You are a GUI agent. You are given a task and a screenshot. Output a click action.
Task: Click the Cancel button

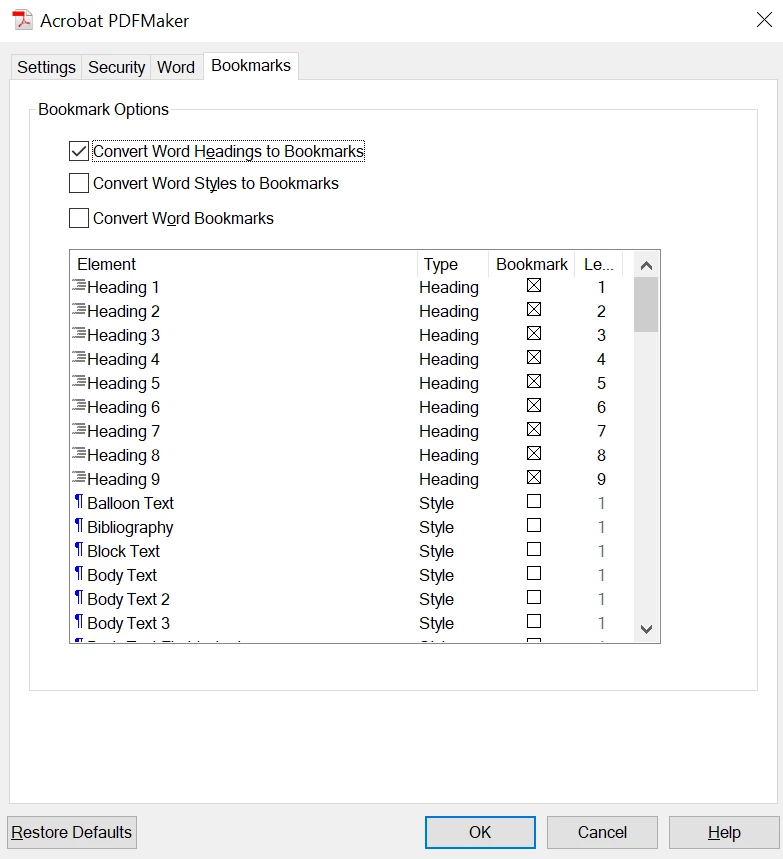602,832
